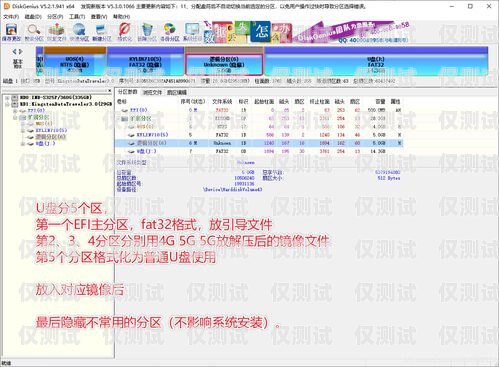Switch to the 分区参数 tab
This screenshot has width=499, height=367.
[x=128, y=92]
